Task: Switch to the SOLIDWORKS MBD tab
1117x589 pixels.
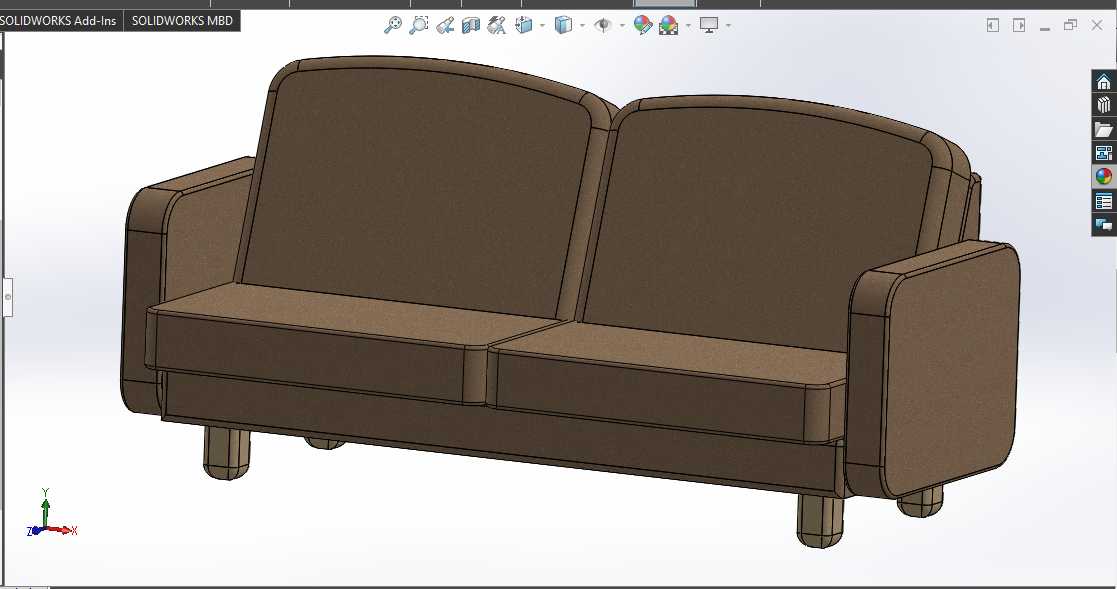Action: pos(182,21)
